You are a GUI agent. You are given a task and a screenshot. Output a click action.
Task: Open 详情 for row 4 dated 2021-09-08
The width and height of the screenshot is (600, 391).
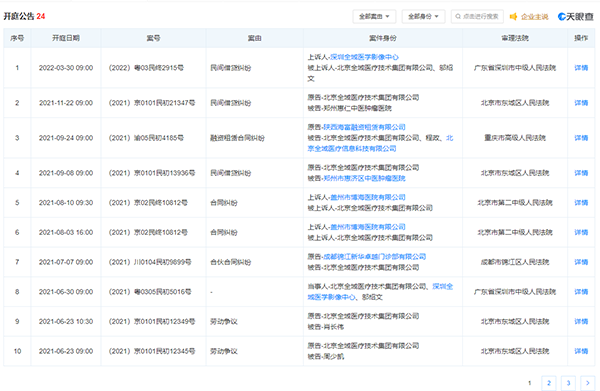581,173
